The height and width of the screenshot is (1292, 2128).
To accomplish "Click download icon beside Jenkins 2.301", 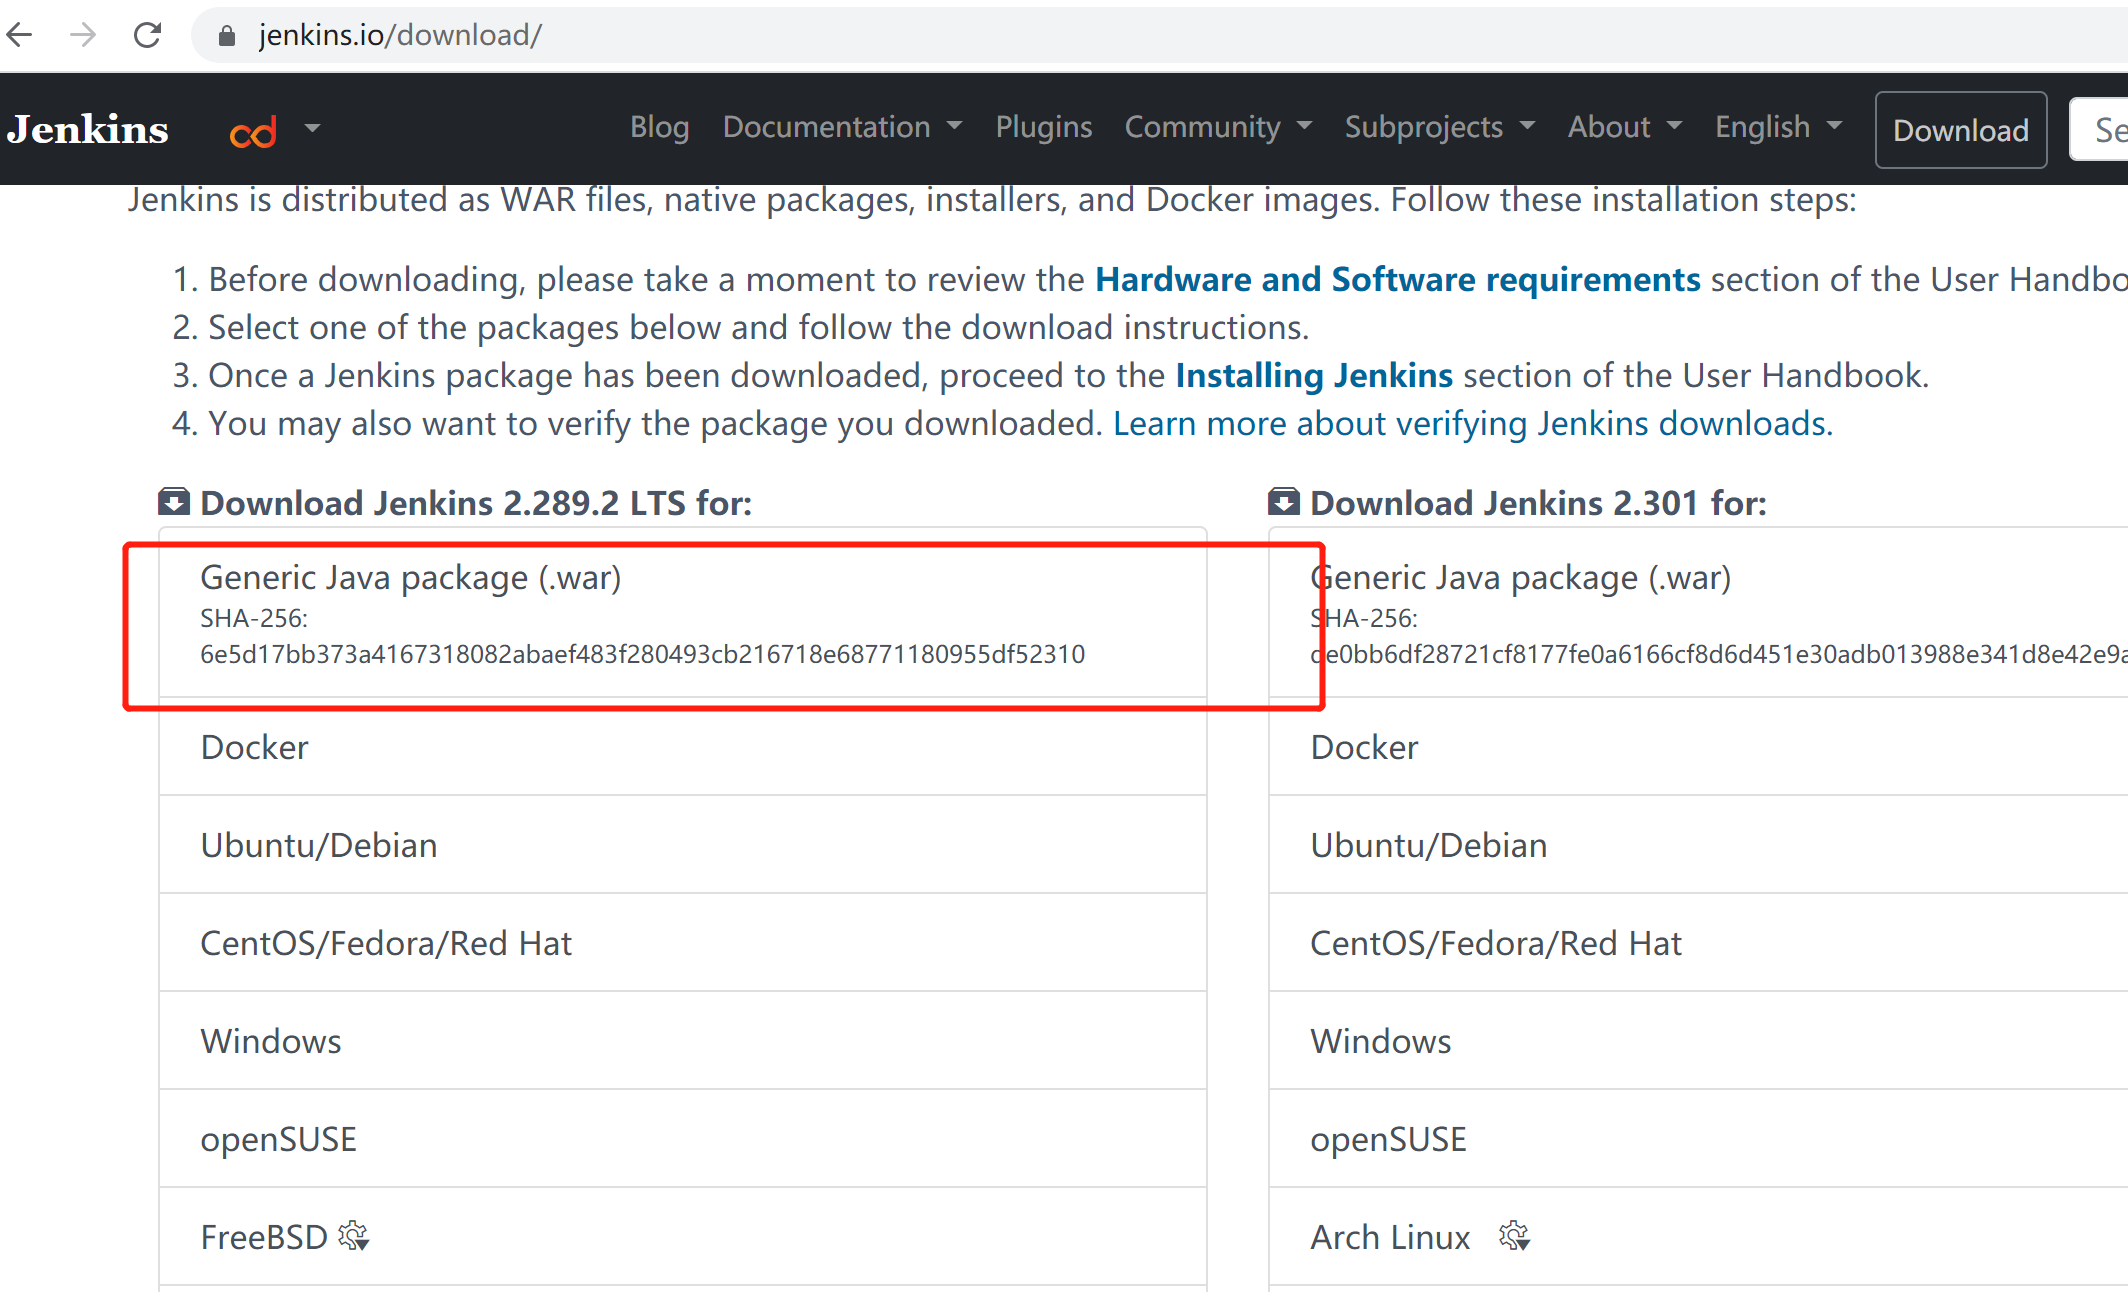I will tap(1284, 502).
